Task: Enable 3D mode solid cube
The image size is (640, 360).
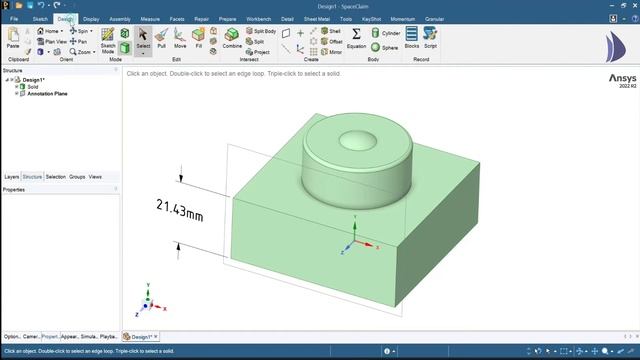Action: click(124, 48)
